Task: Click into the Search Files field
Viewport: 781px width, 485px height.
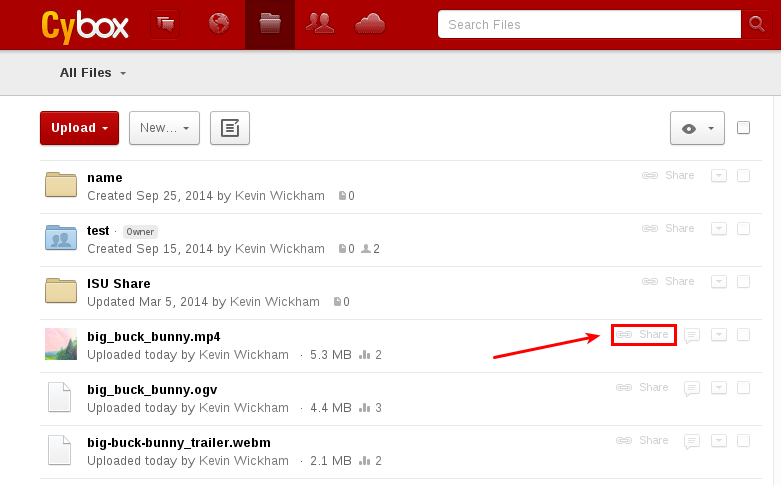Action: (x=589, y=24)
